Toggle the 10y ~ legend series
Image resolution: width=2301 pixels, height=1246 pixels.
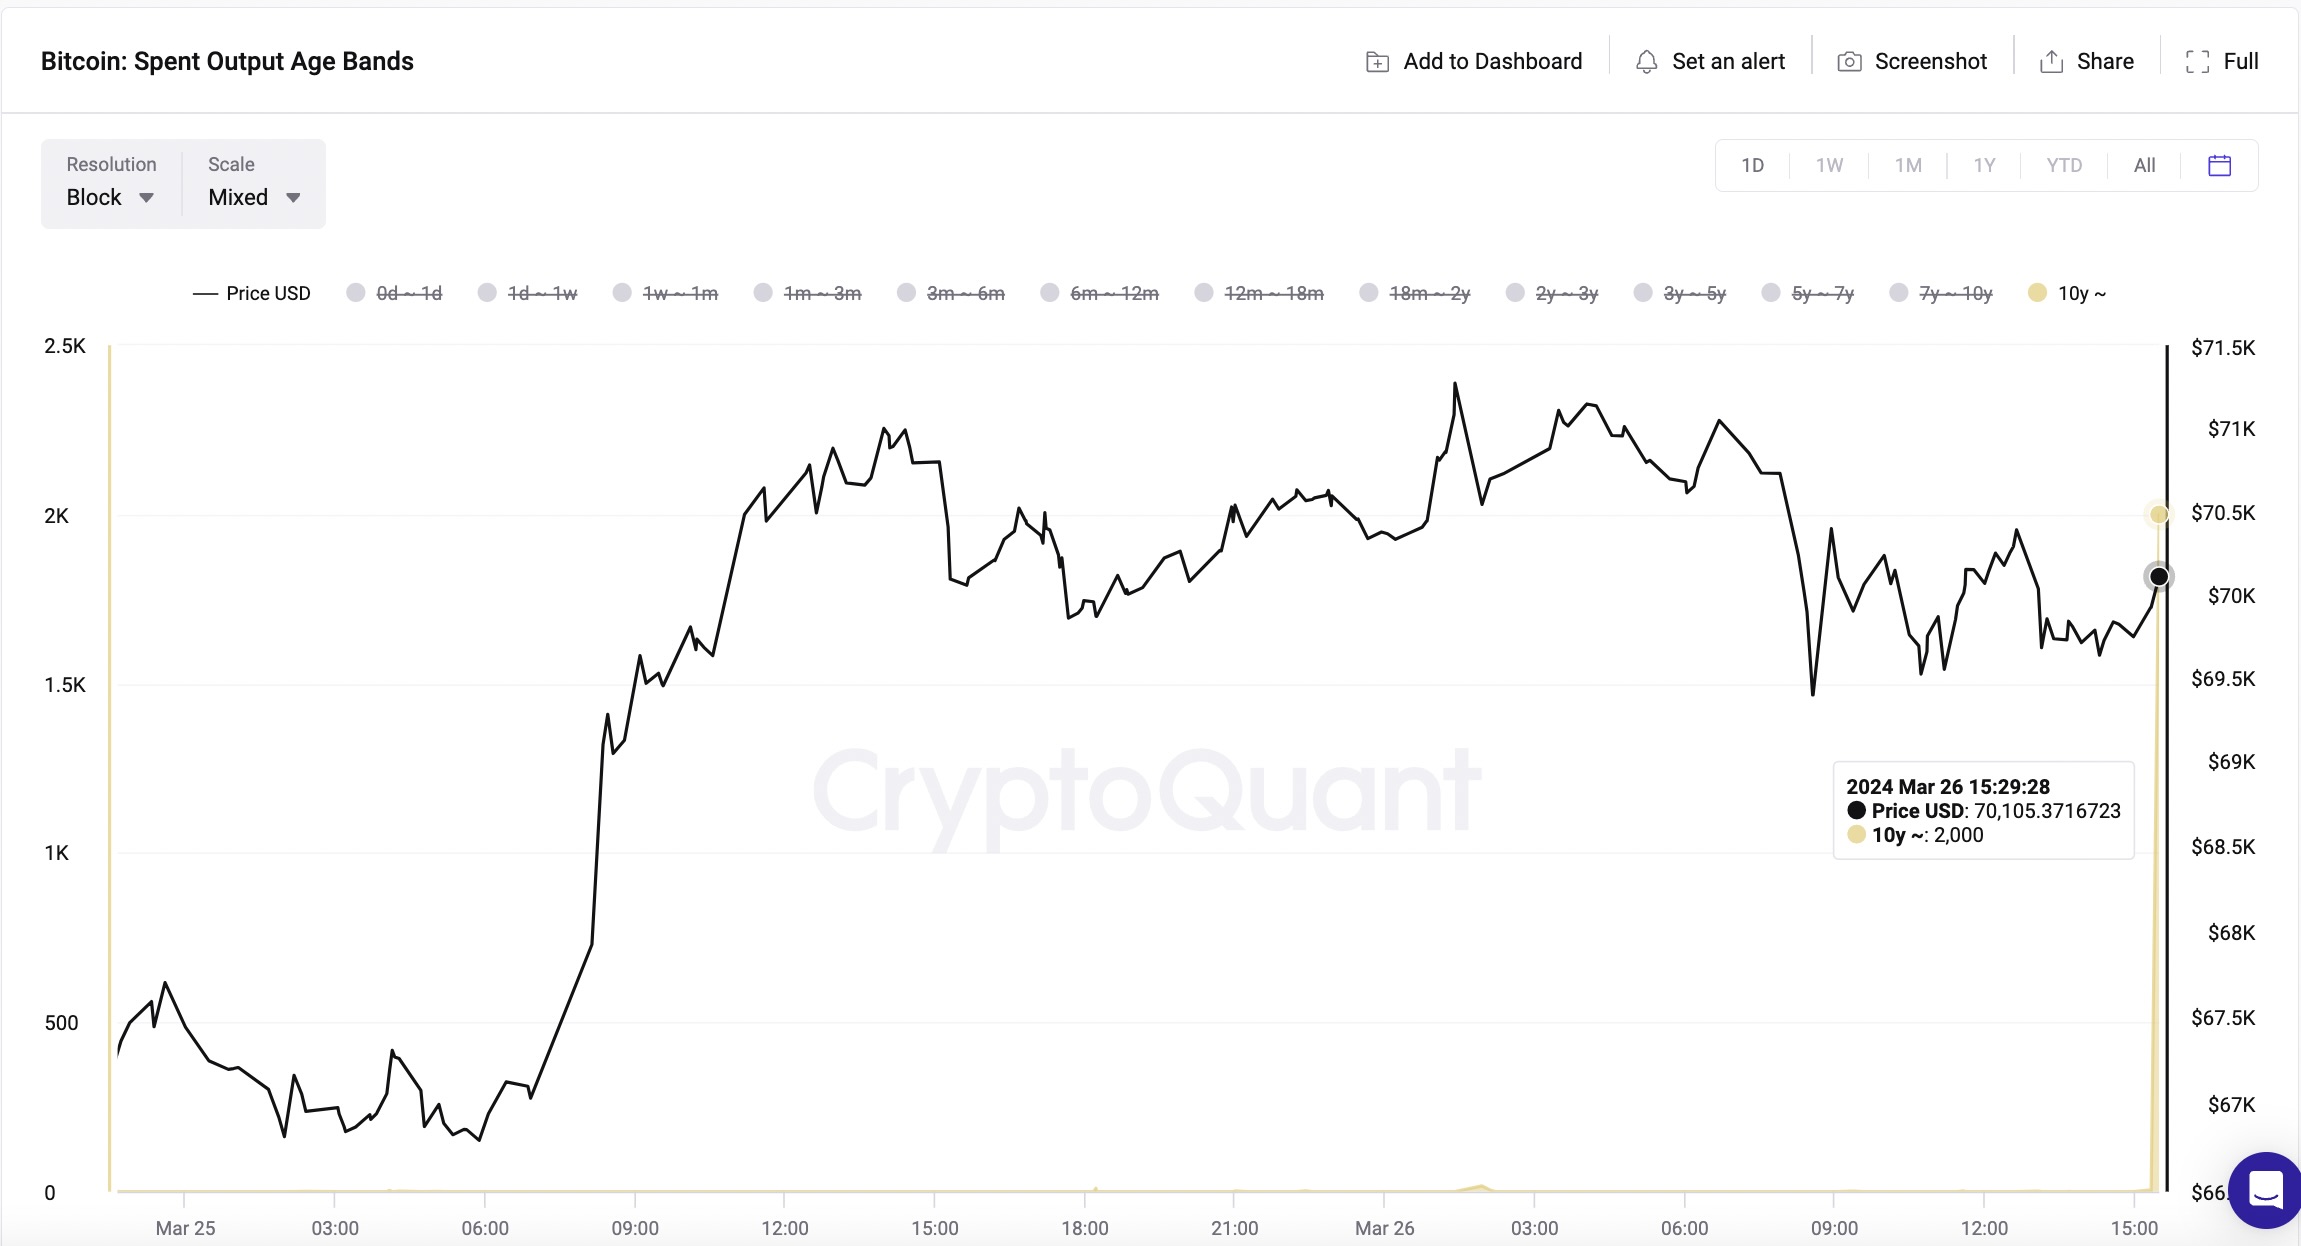coord(2067,293)
